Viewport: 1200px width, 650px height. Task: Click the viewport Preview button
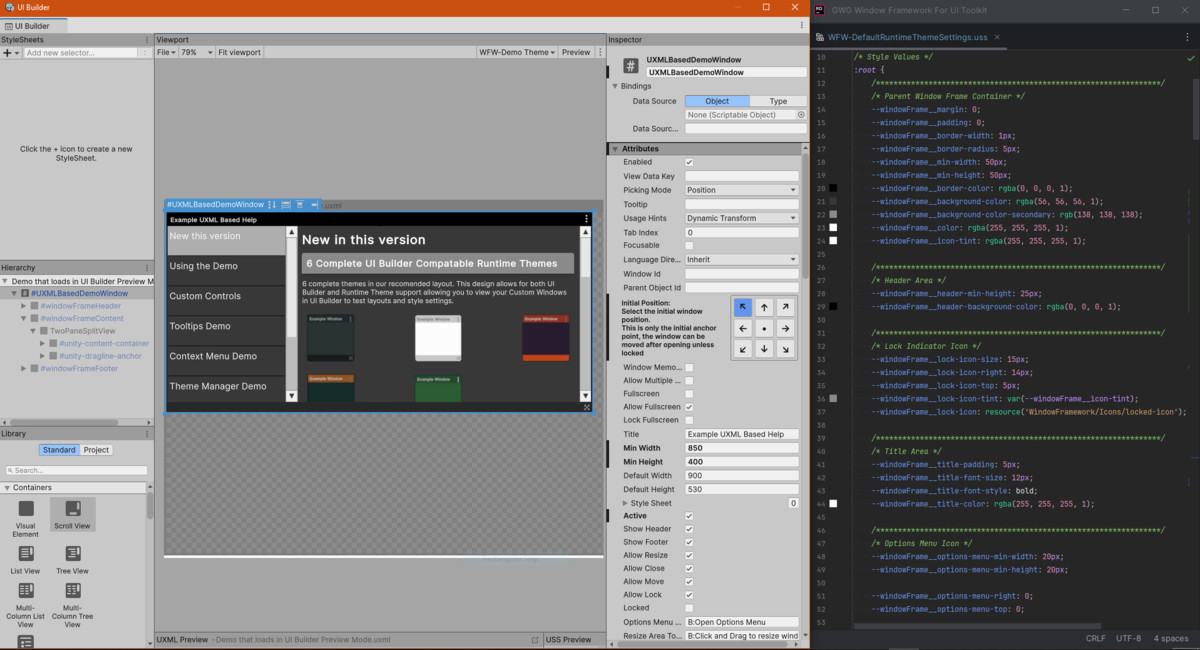(575, 53)
